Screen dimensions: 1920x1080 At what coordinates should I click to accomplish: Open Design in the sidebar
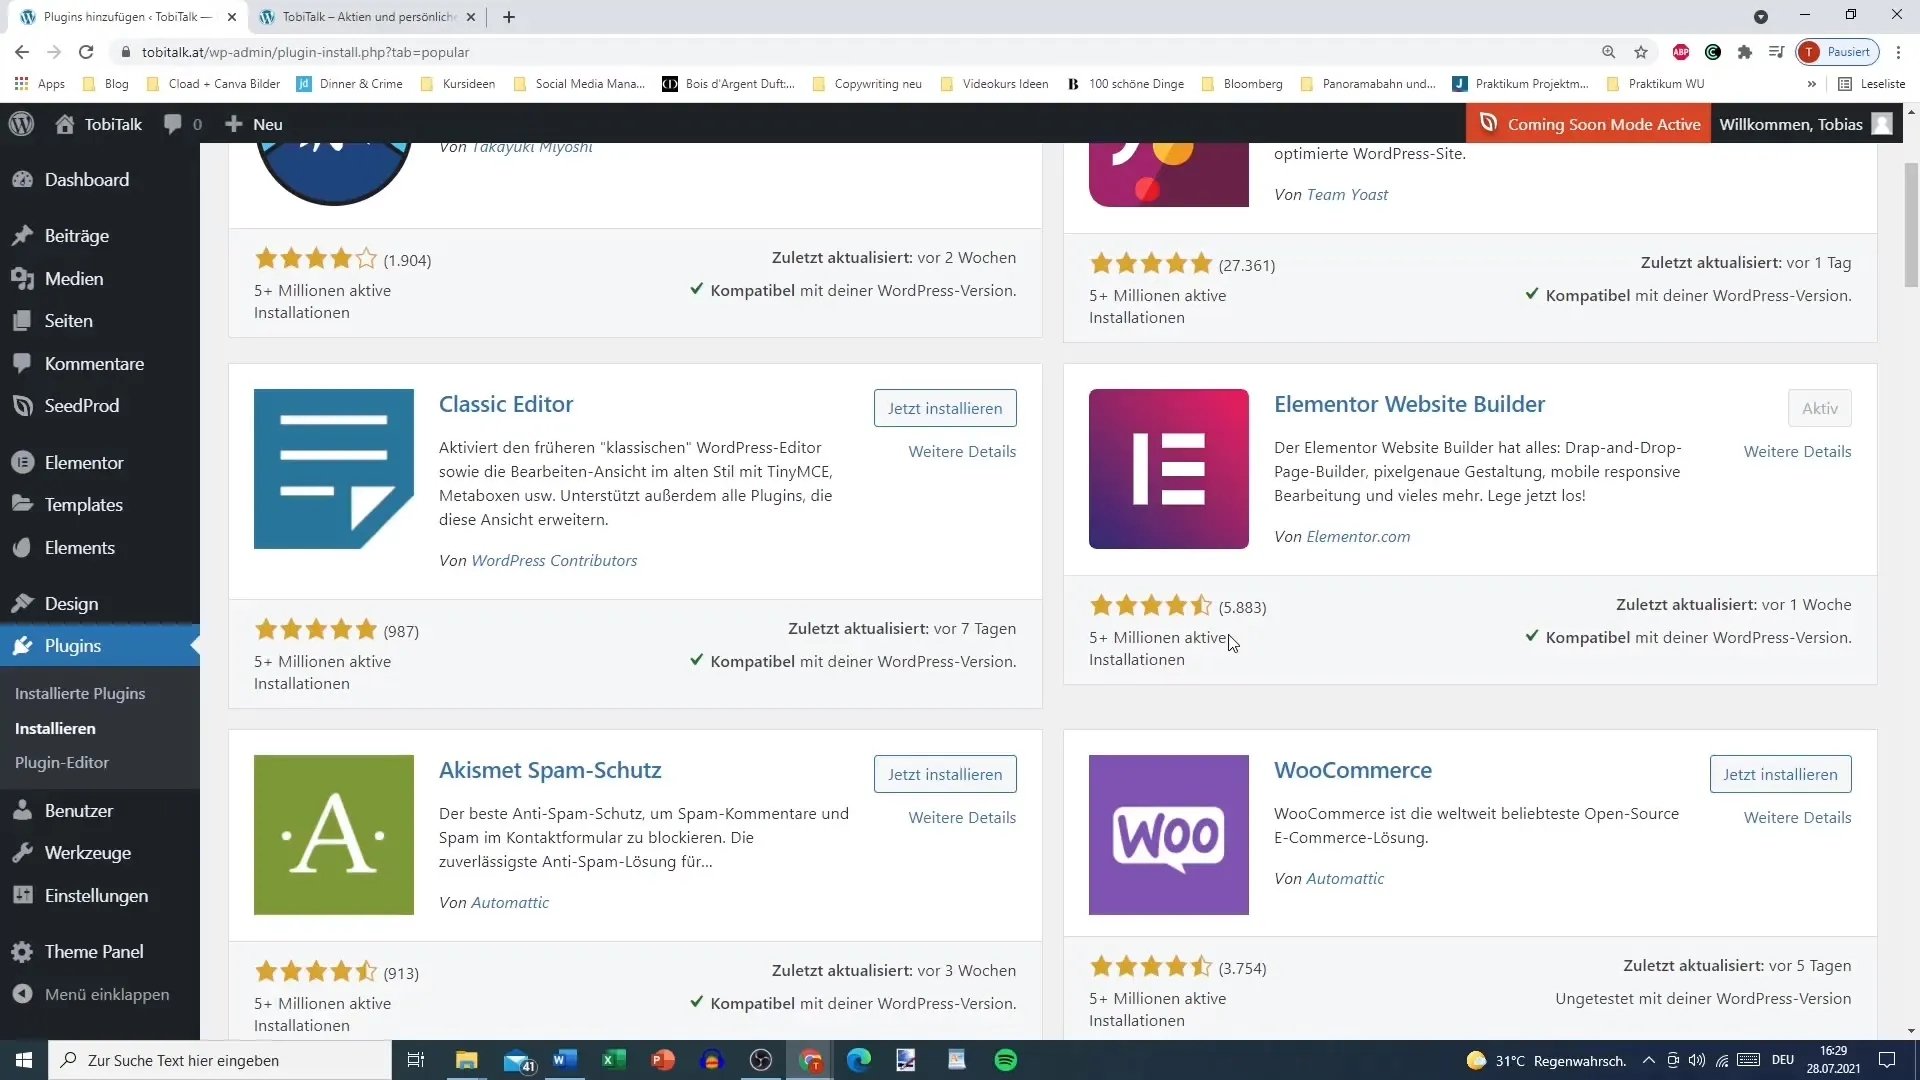[72, 604]
